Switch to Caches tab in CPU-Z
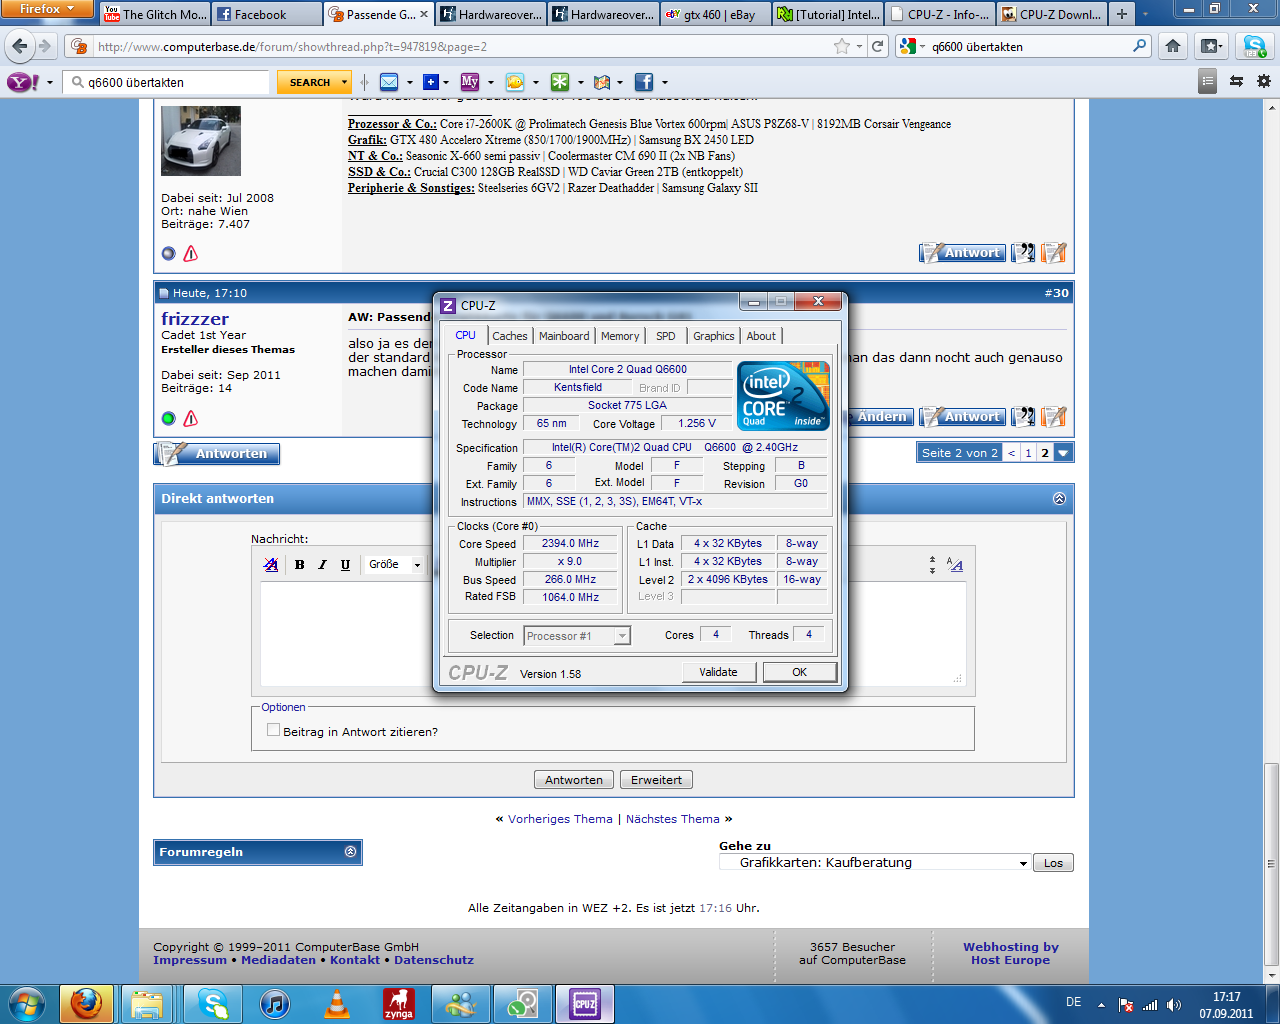Image resolution: width=1280 pixels, height=1024 pixels. pyautogui.click(x=509, y=336)
